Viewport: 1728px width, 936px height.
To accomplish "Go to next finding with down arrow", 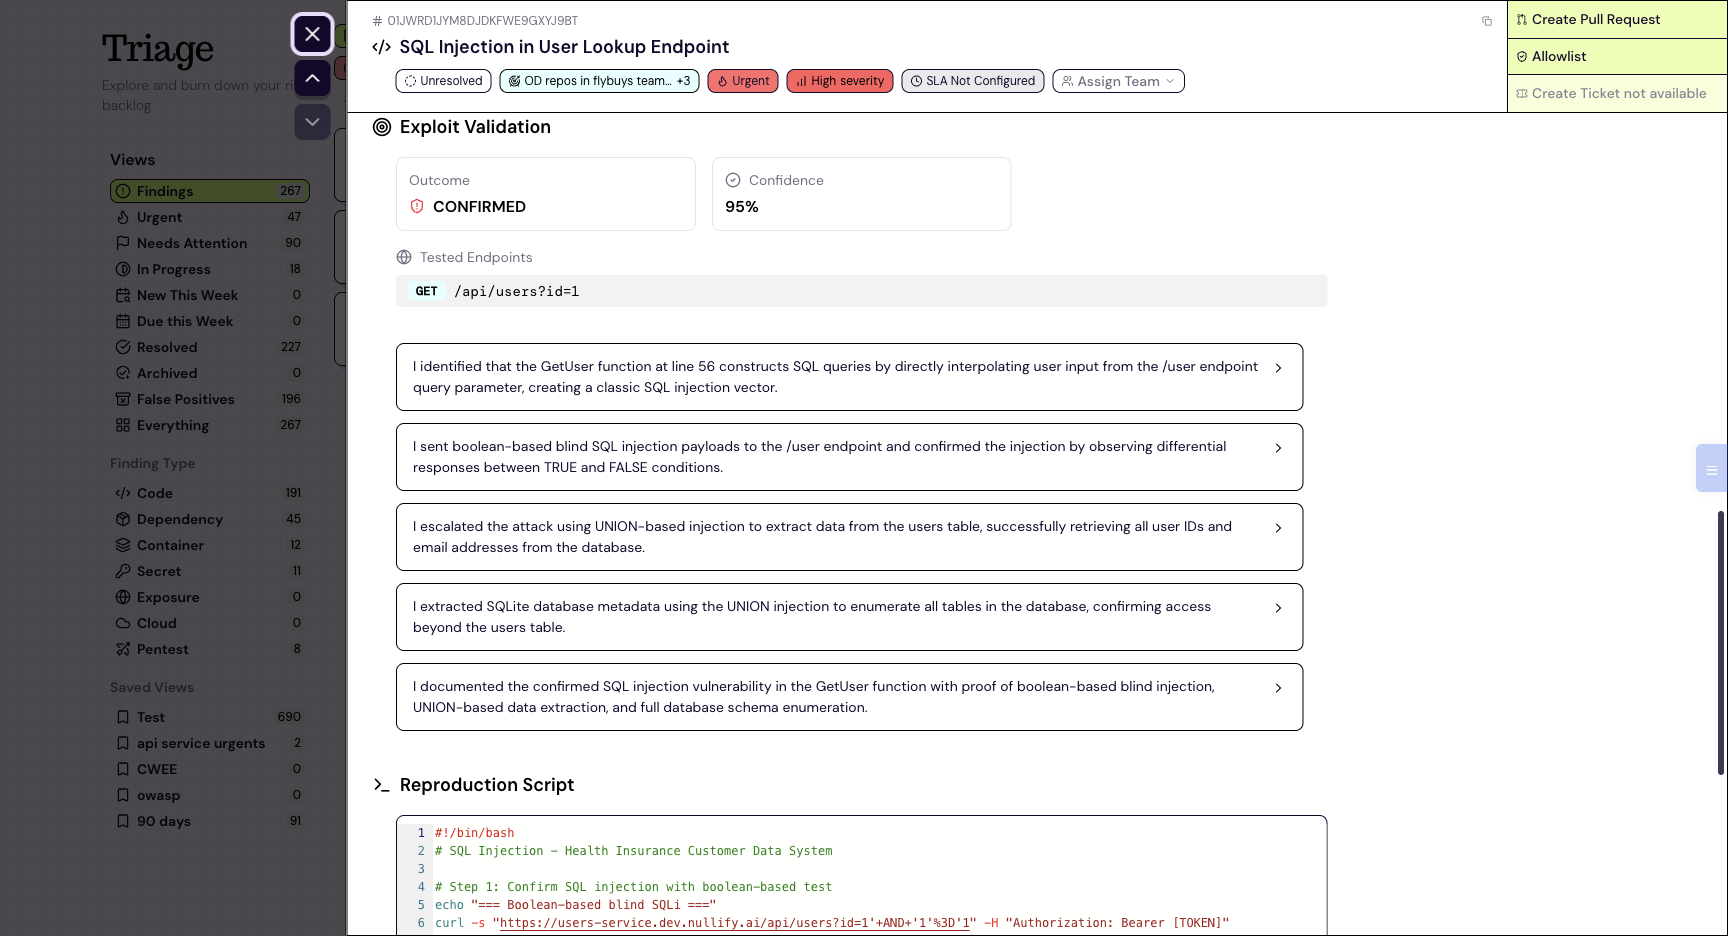I will [312, 122].
